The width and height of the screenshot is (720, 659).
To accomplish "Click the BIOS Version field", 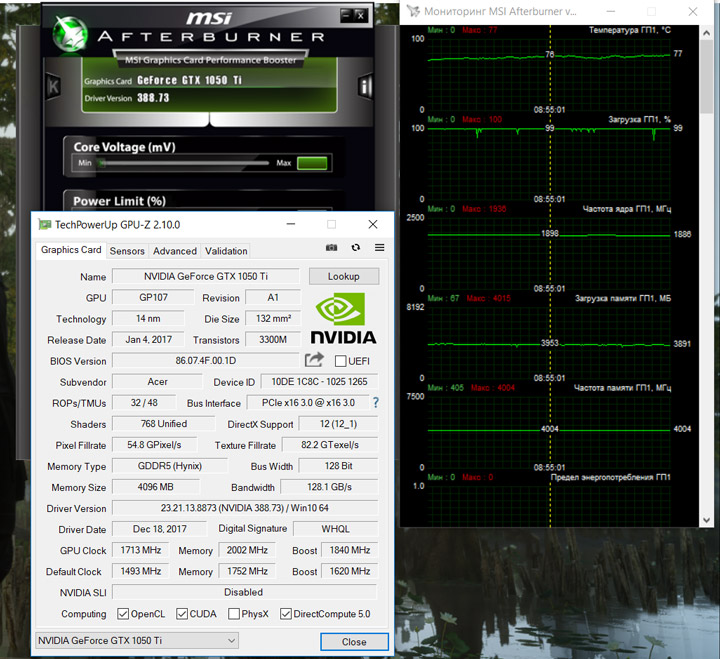I will click(x=206, y=360).
